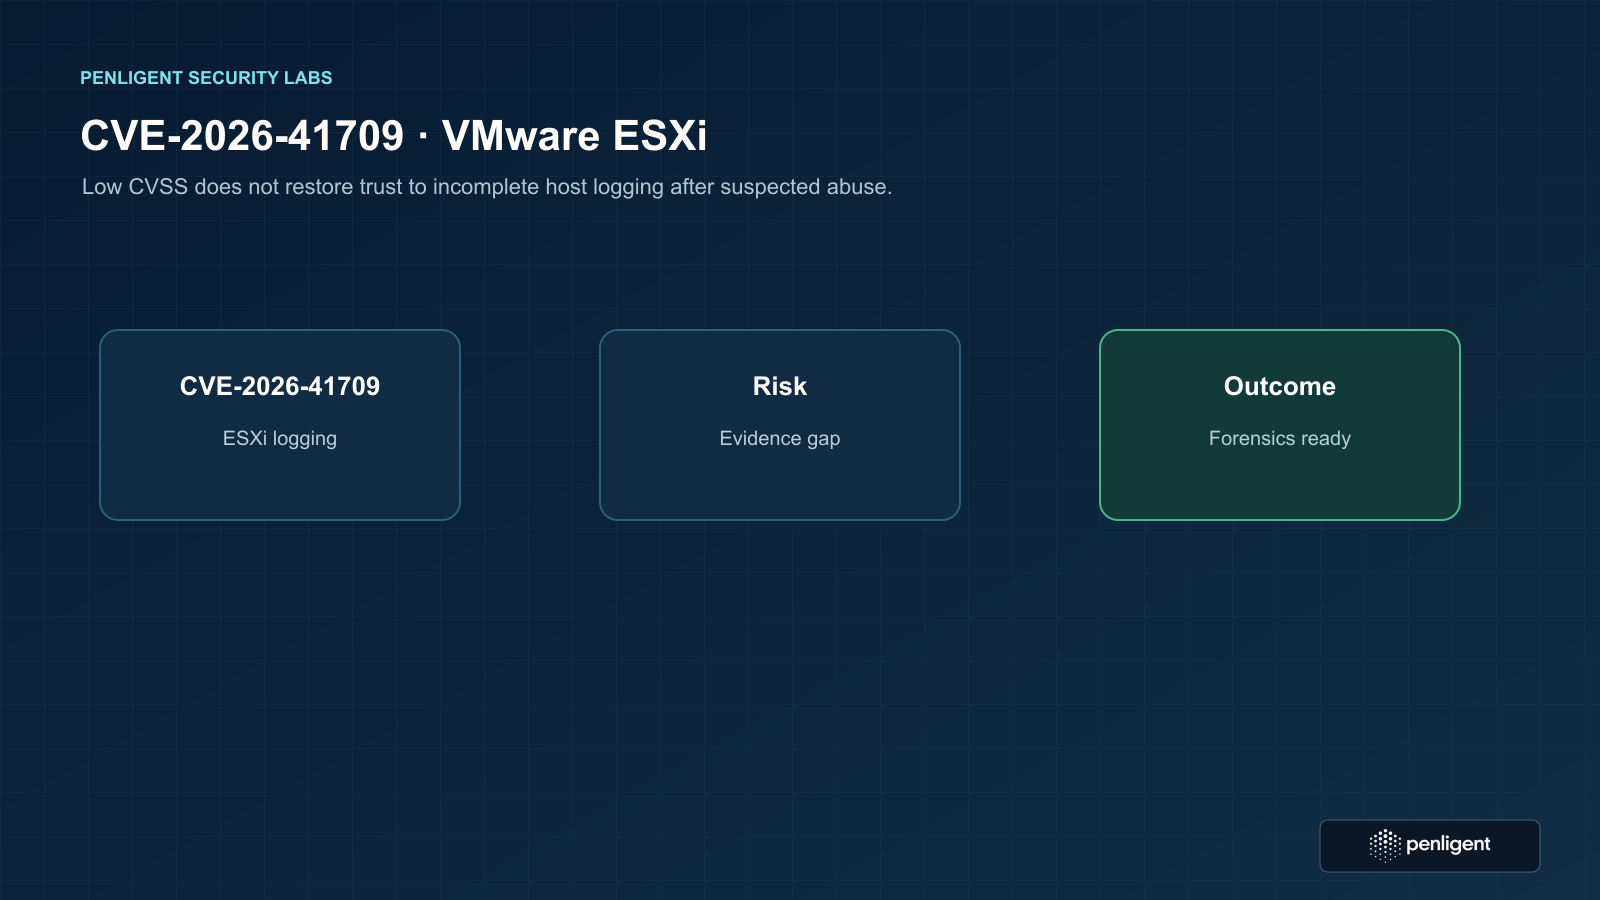Image resolution: width=1600 pixels, height=900 pixels.
Task: Select the 'Evidence gap' card text
Action: coord(780,439)
